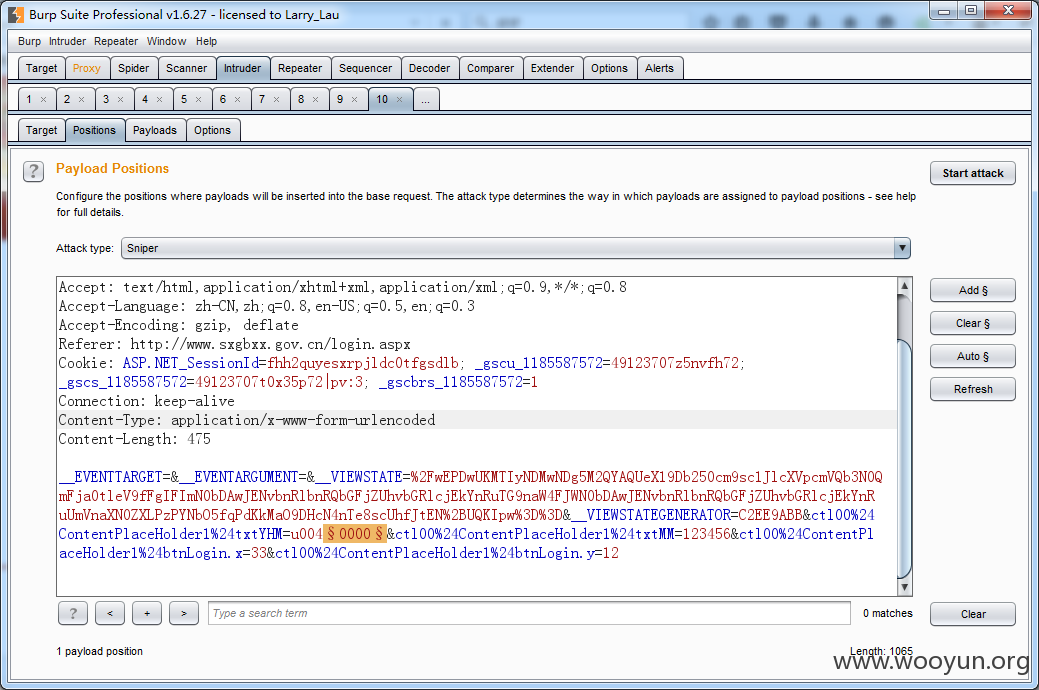1039x690 pixels.
Task: Click the Auto § button
Action: [973, 357]
